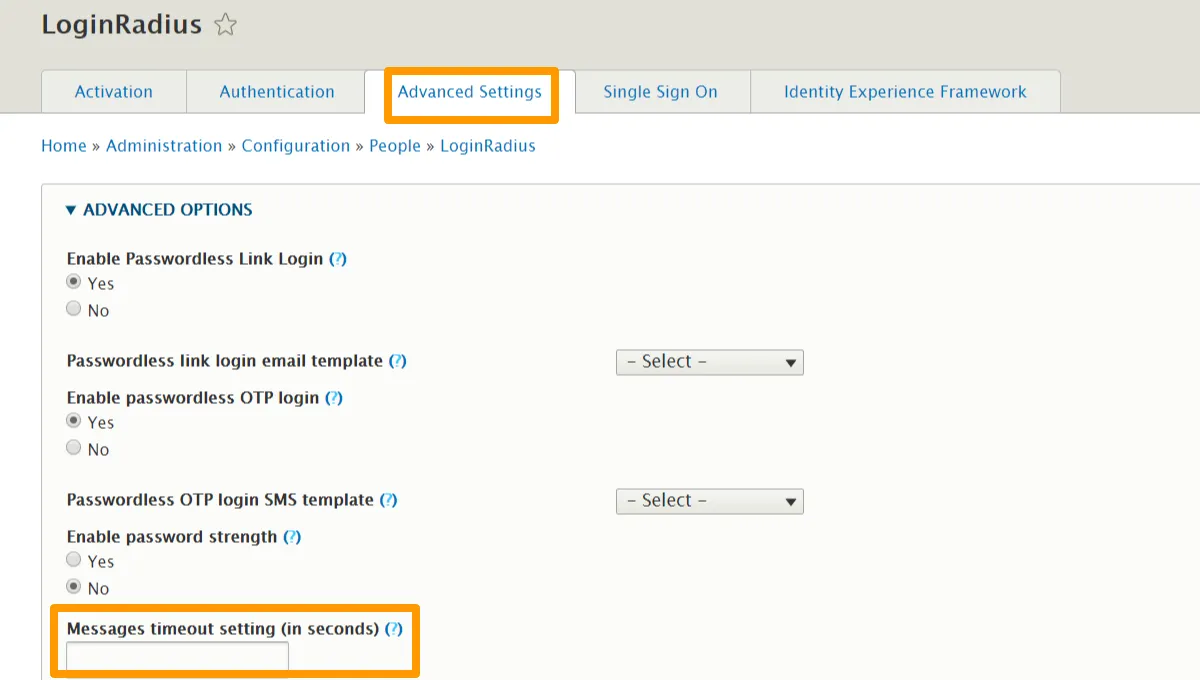
Task: Select No for Enable Passwordless Link Login
Action: 74,310
